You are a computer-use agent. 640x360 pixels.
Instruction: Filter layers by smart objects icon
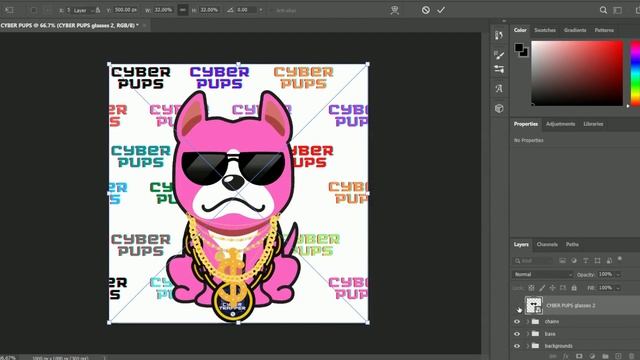(x=609, y=260)
